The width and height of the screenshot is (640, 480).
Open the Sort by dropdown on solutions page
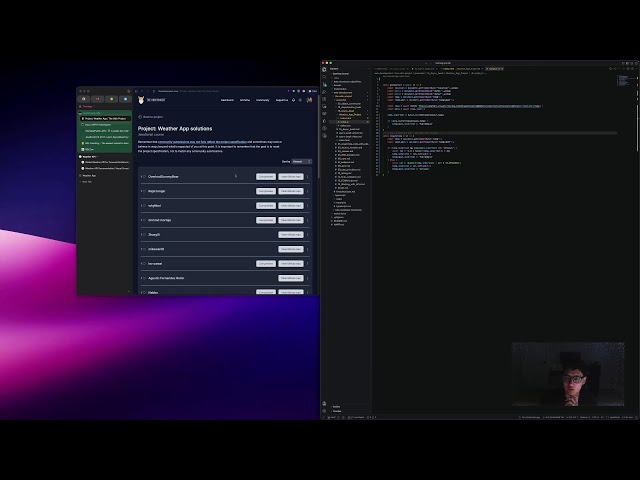[x=302, y=162]
